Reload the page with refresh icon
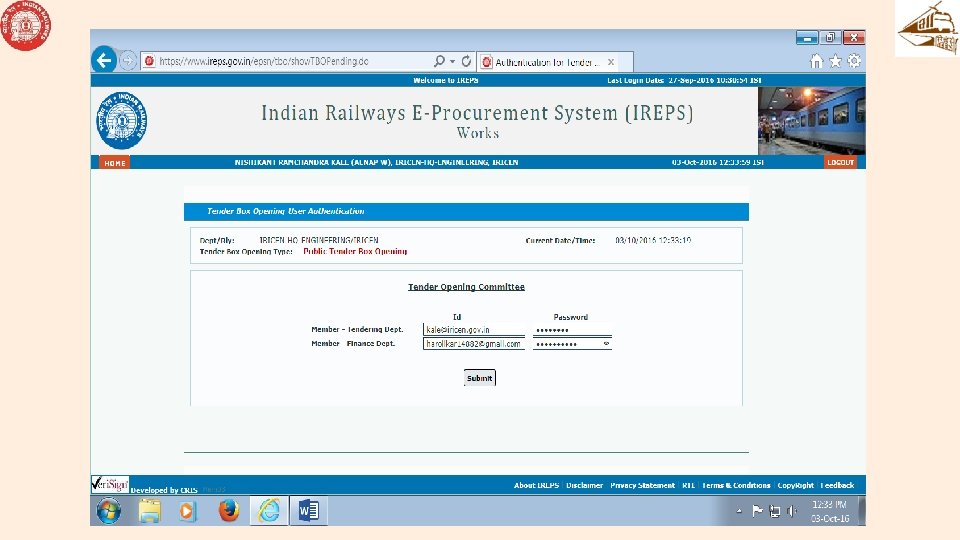This screenshot has width=960, height=540. 466,61
